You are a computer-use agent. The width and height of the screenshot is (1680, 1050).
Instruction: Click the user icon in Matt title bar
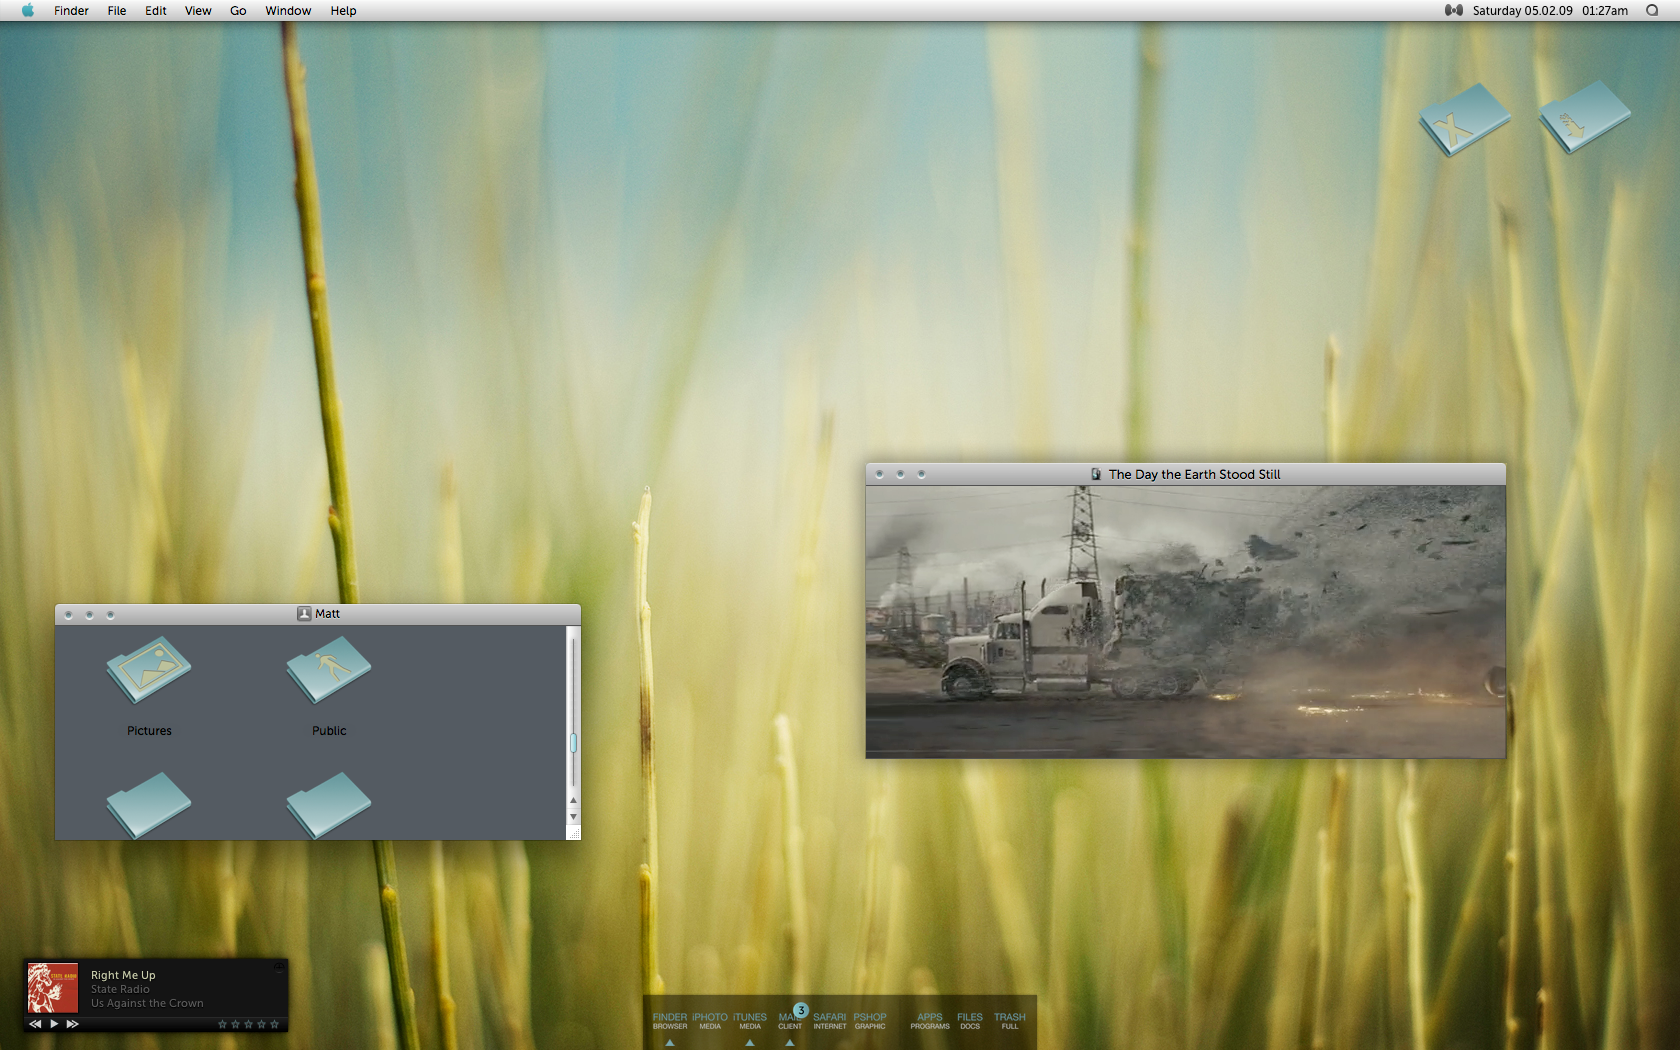point(304,614)
